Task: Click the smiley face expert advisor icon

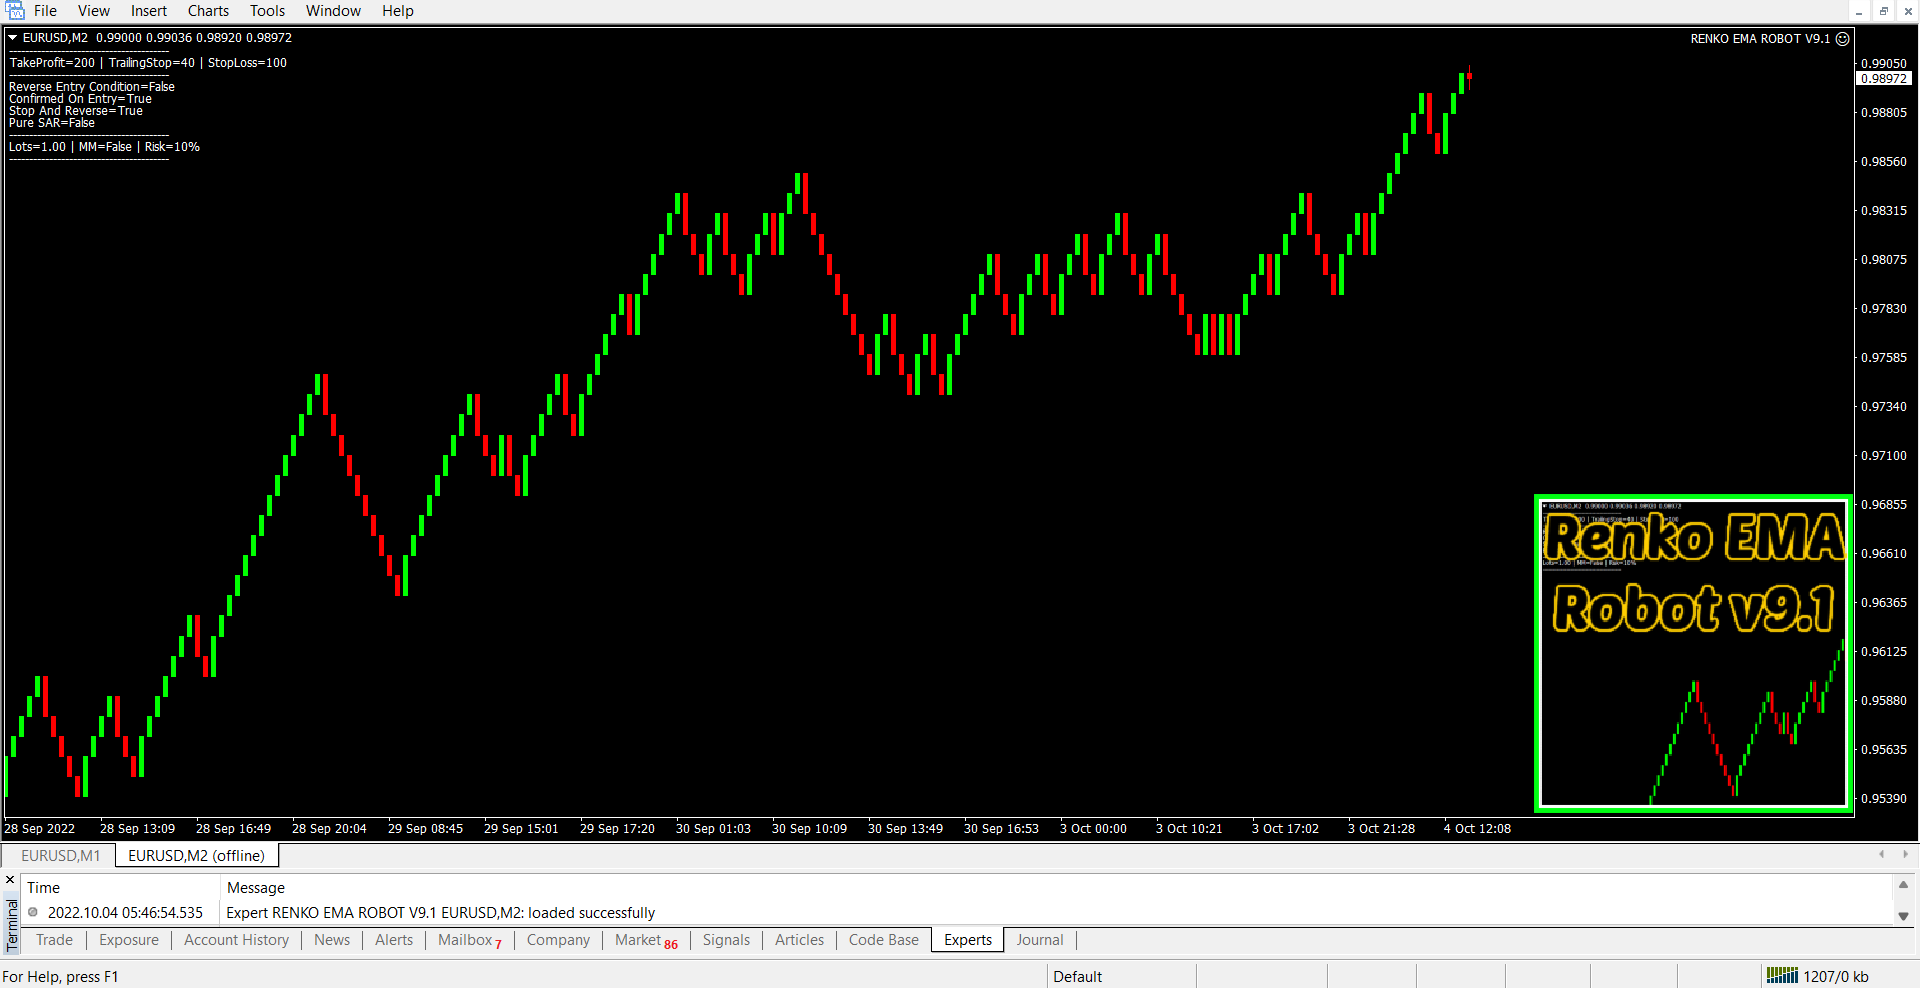Action: tap(1842, 39)
